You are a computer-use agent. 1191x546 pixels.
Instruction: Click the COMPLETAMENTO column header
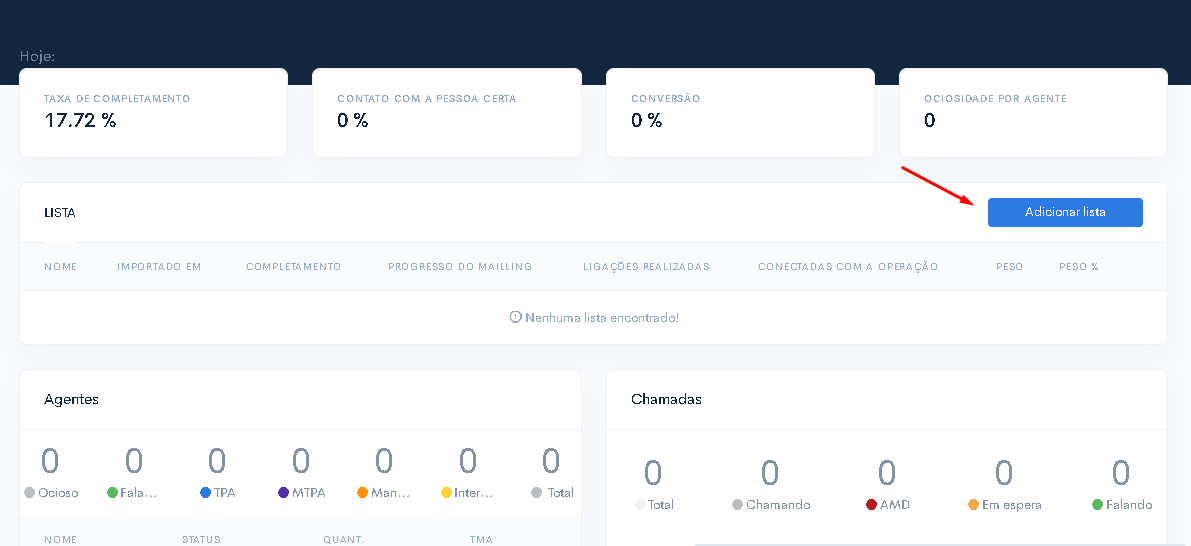coord(294,267)
